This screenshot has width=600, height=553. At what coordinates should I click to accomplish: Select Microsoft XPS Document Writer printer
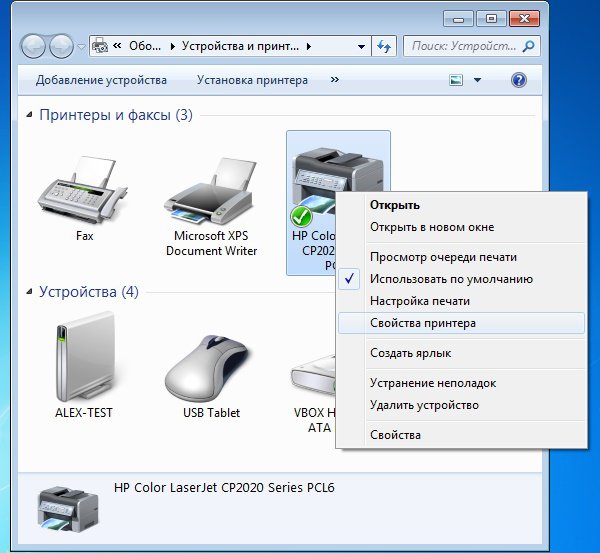[210, 191]
